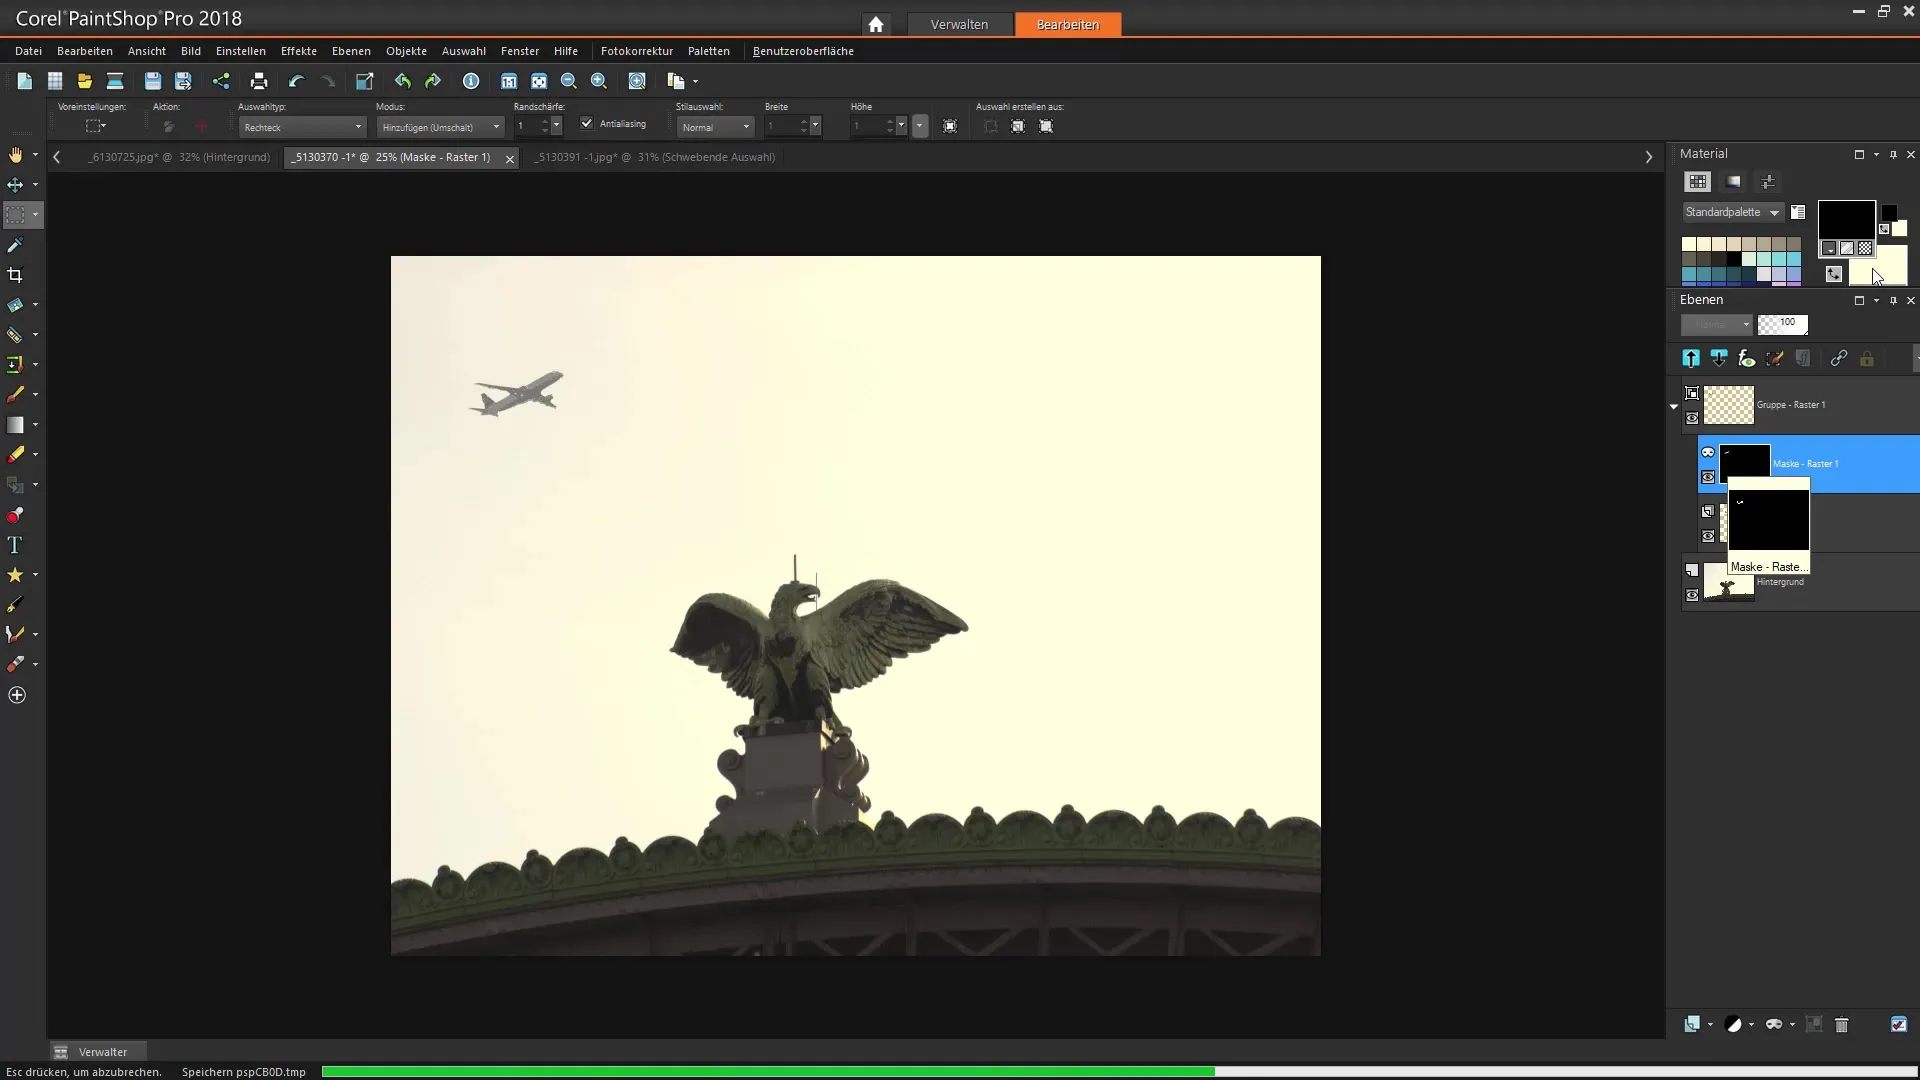The image size is (1920, 1080).
Task: Click the add tools plus icon
Action: (x=17, y=695)
